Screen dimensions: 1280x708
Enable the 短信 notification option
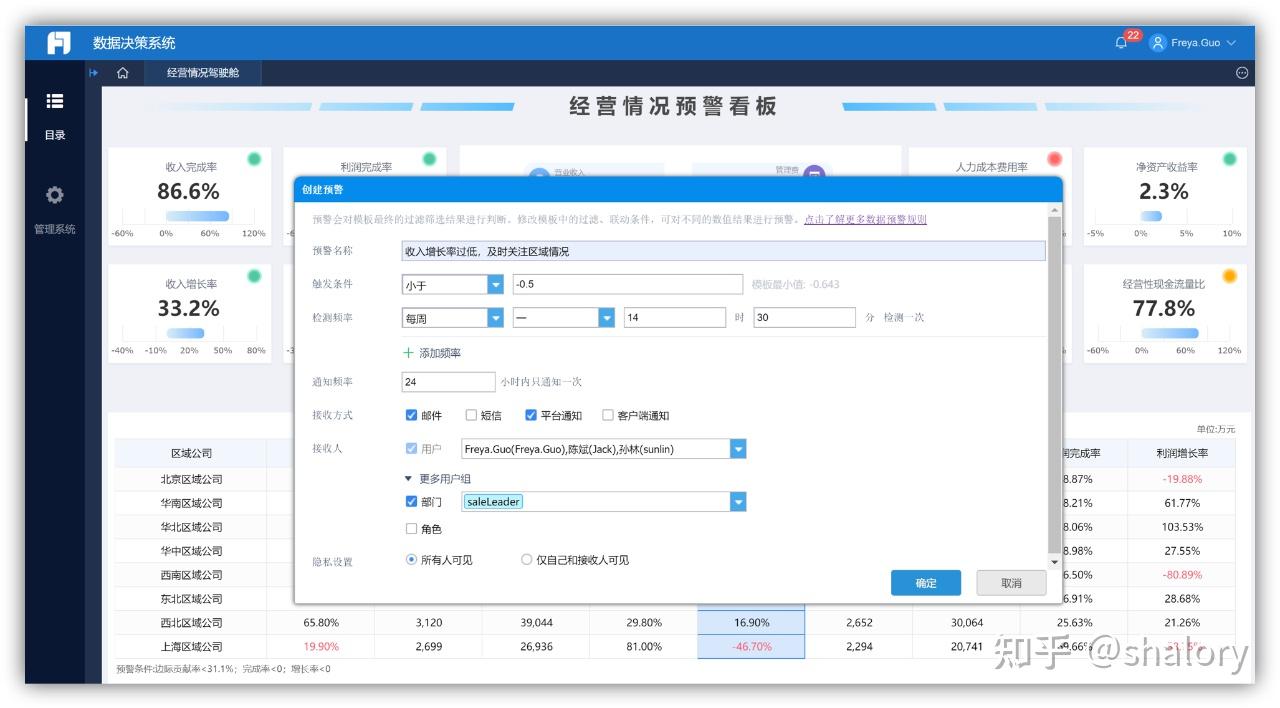470,415
